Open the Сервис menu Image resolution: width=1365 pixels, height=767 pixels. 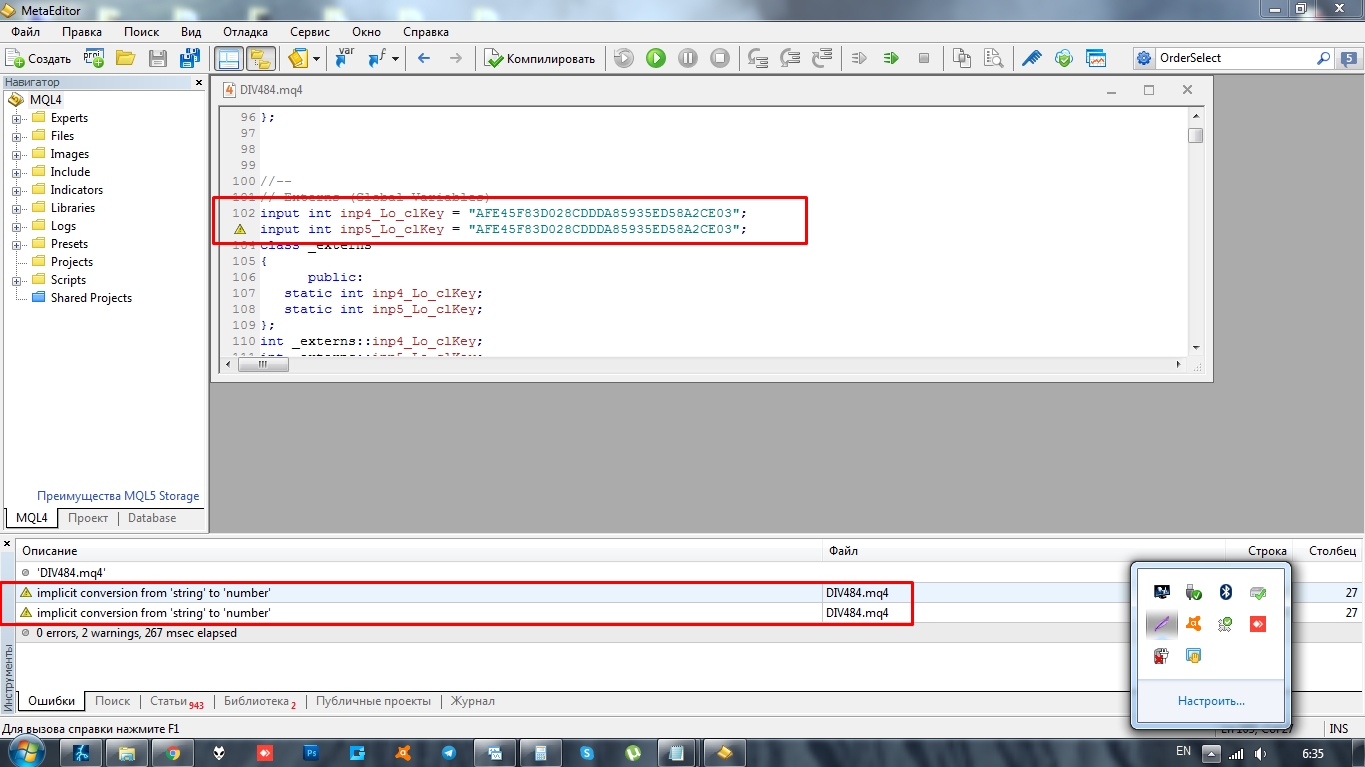click(310, 32)
